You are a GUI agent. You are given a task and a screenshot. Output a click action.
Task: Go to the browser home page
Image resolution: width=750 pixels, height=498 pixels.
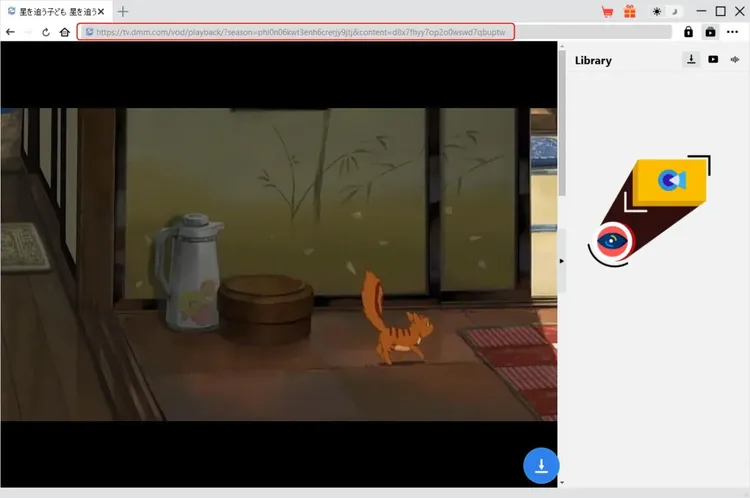(65, 32)
